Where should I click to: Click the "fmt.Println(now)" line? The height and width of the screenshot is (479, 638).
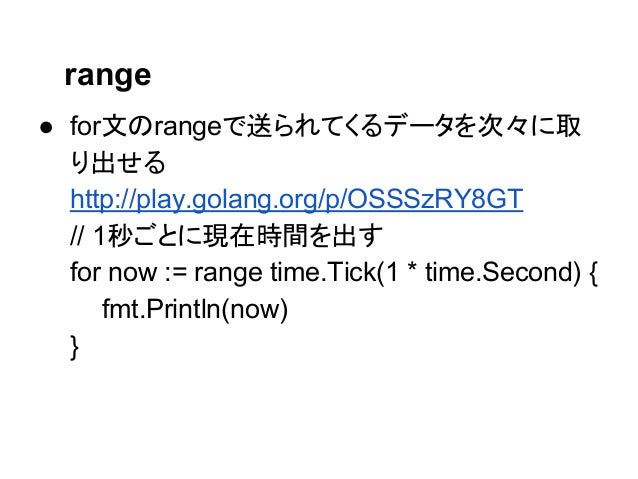click(x=195, y=309)
